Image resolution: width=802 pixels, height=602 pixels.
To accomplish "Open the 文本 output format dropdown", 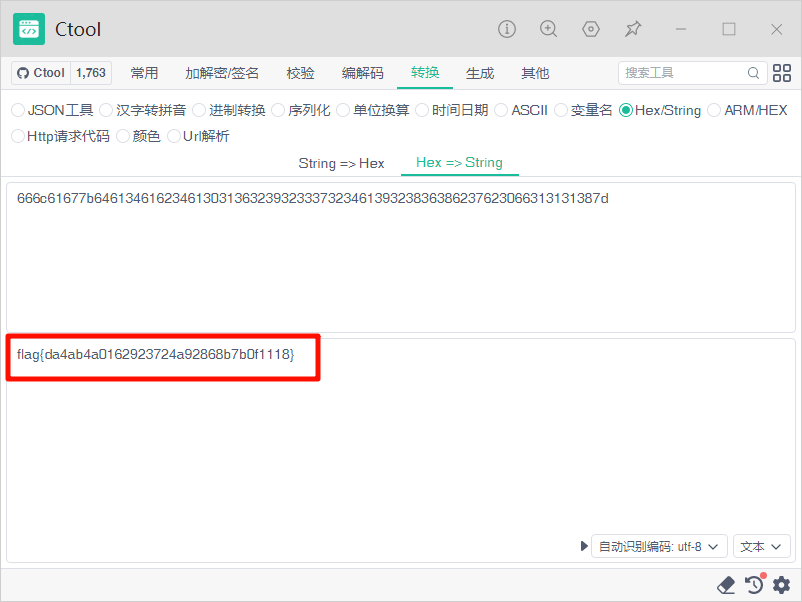I will [762, 546].
